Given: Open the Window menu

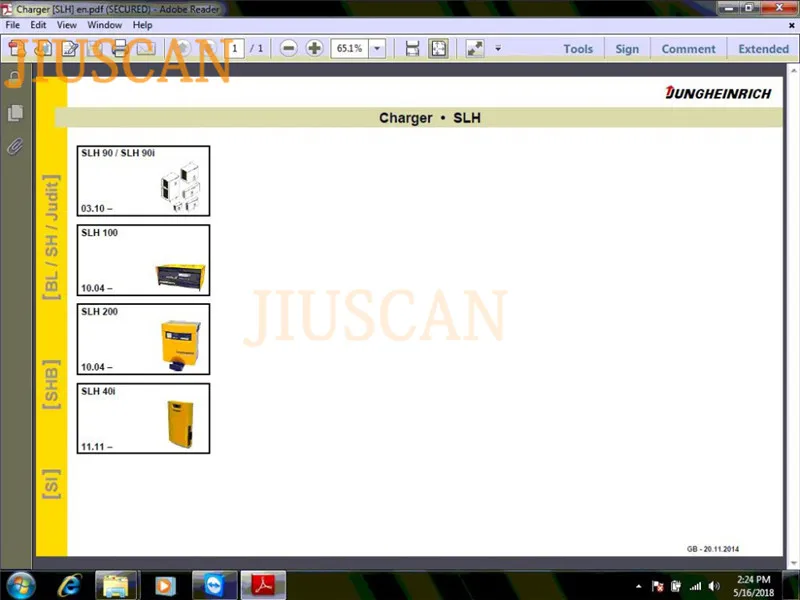Looking at the screenshot, I should 105,24.
